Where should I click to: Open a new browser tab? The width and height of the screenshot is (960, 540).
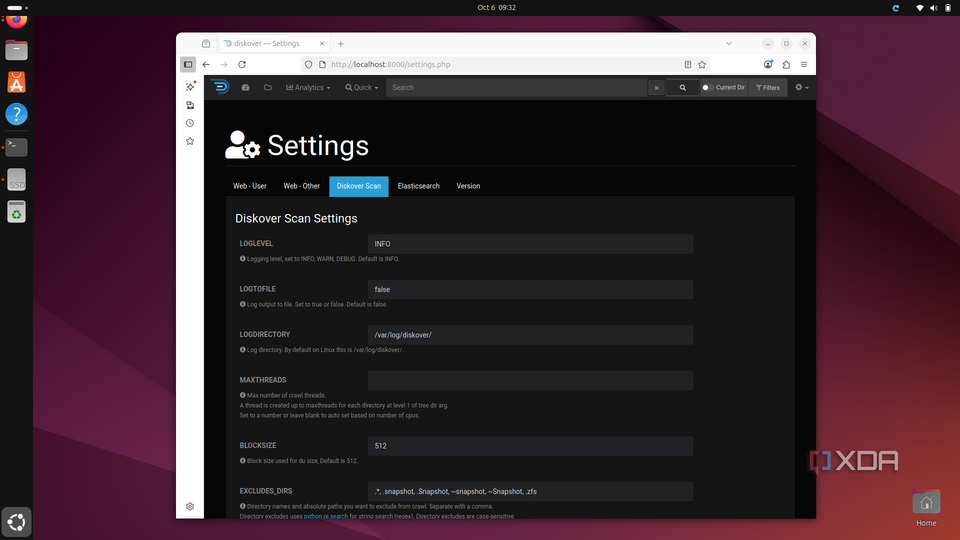tap(341, 43)
